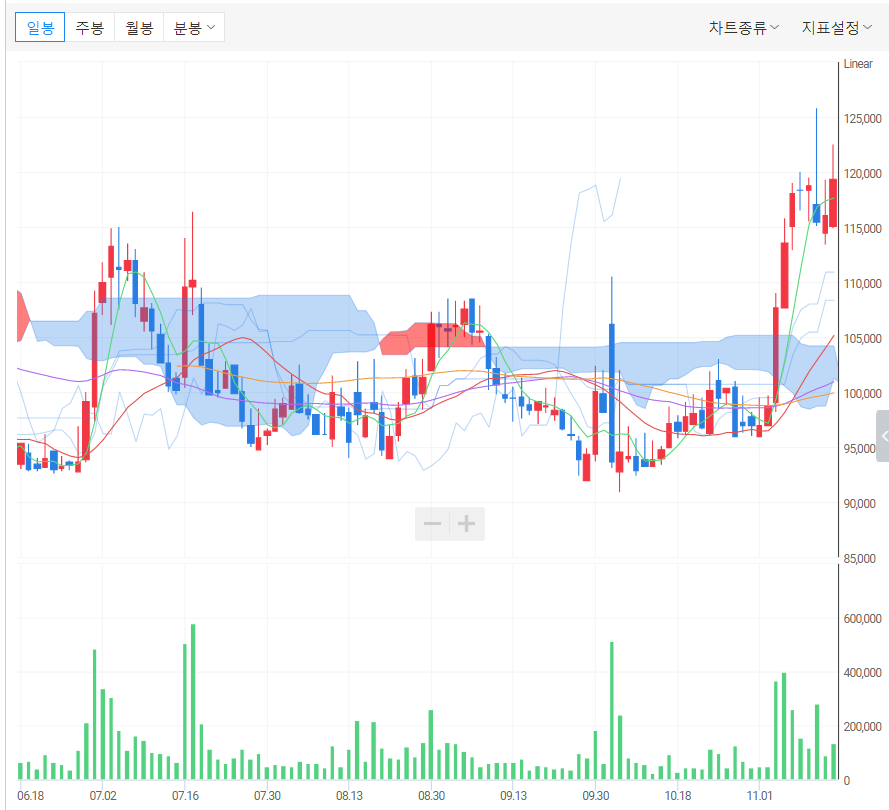Screen dimensions: 889x810
Task: Click the 400,000 volume axis label
Action: [x=862, y=672]
